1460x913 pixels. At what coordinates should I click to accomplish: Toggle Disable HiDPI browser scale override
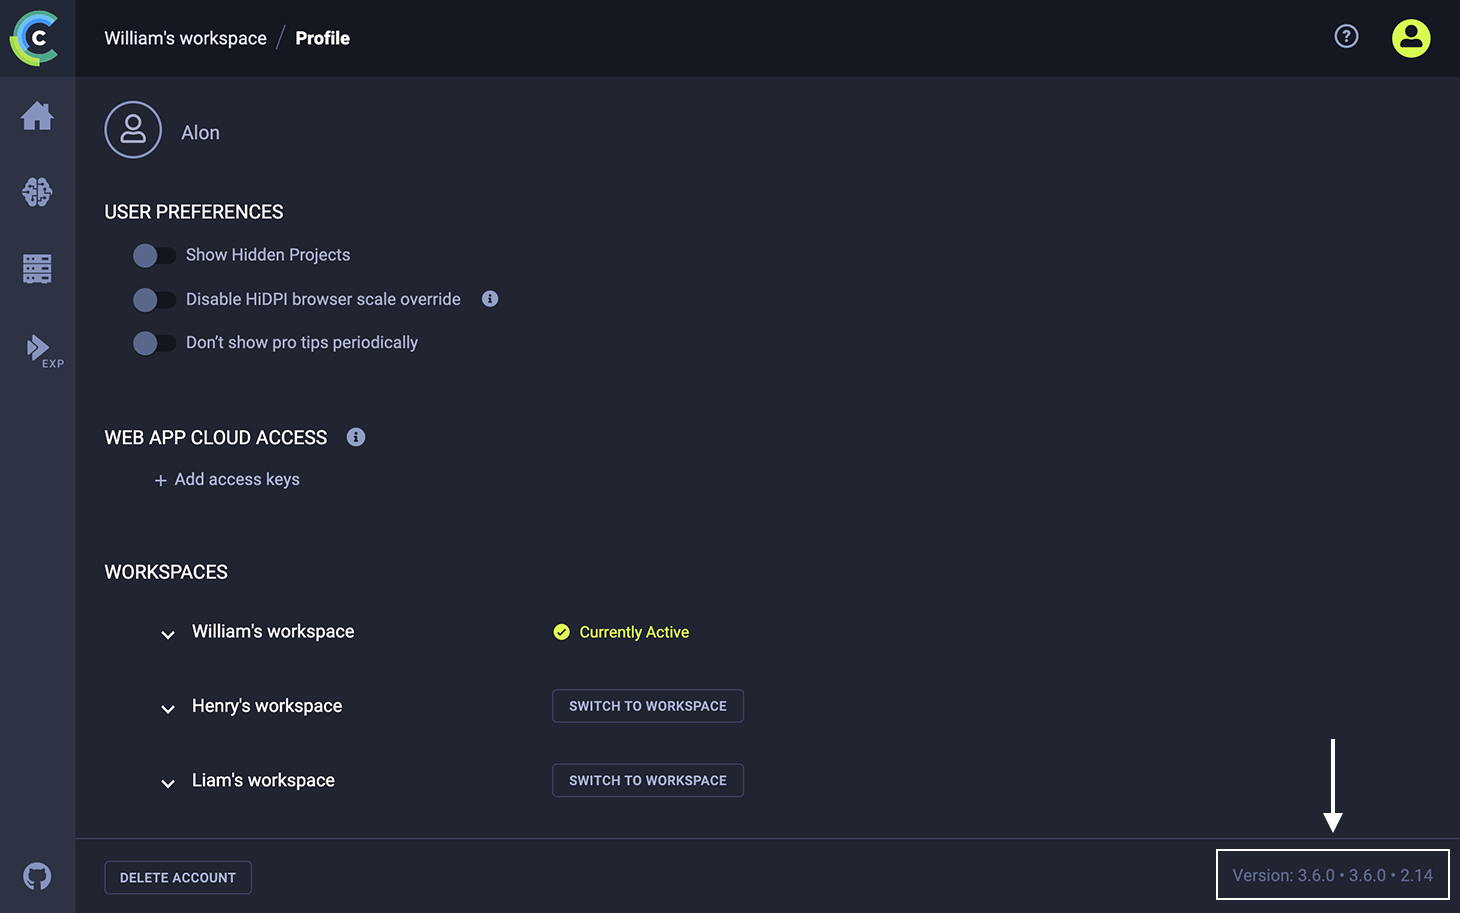pyautogui.click(x=154, y=300)
